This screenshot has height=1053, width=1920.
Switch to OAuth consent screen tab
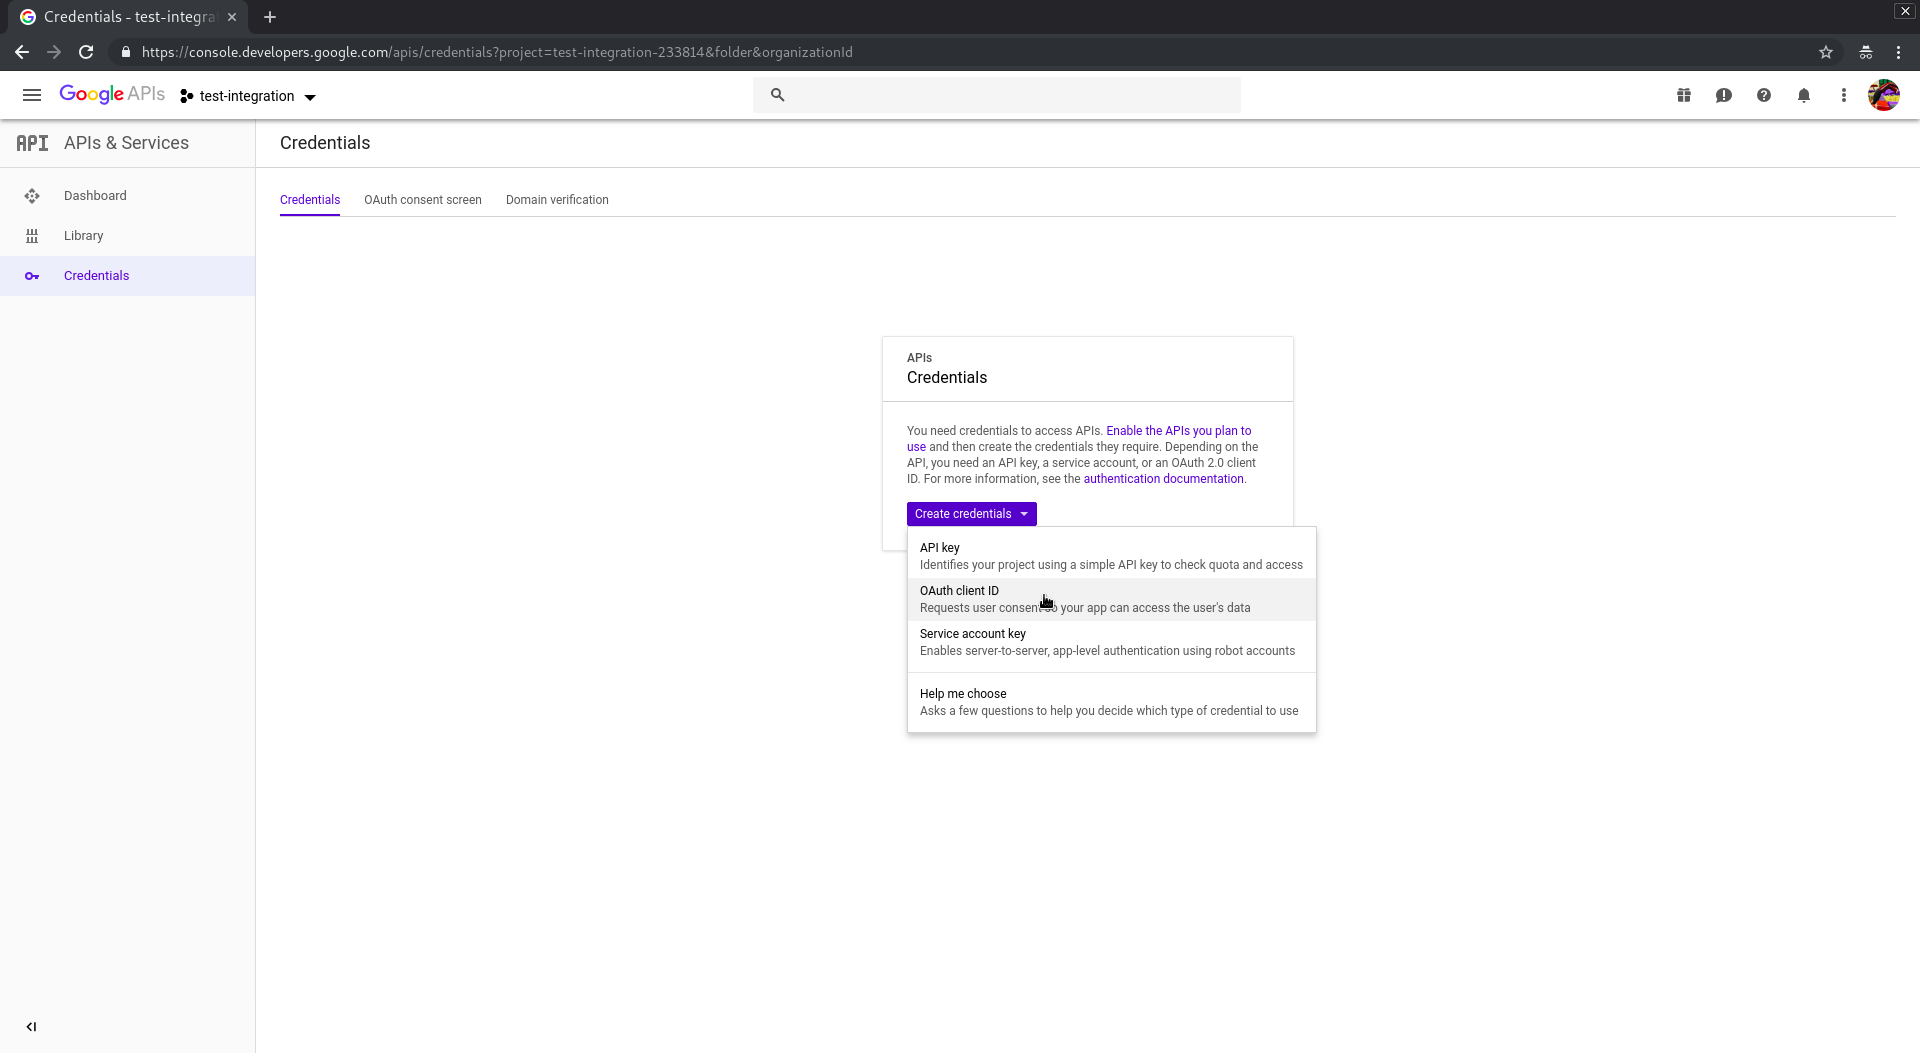(422, 200)
